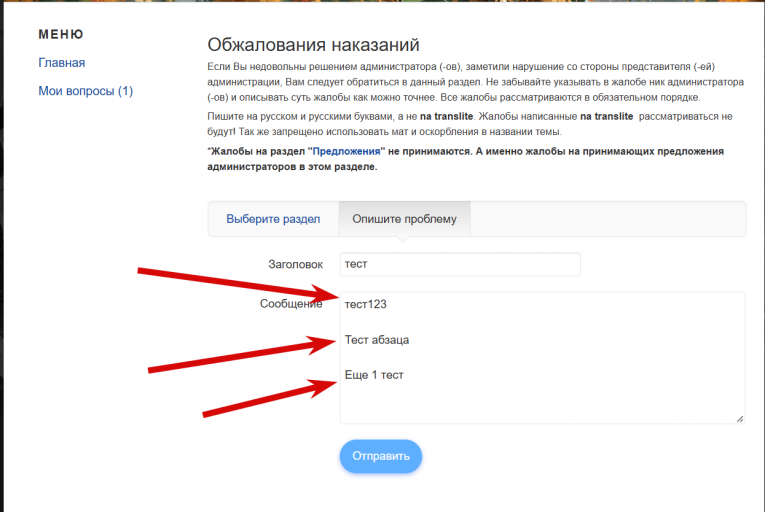Click the Обжалования наказаний heading
Viewport: 765px width, 512px height.
coord(313,44)
